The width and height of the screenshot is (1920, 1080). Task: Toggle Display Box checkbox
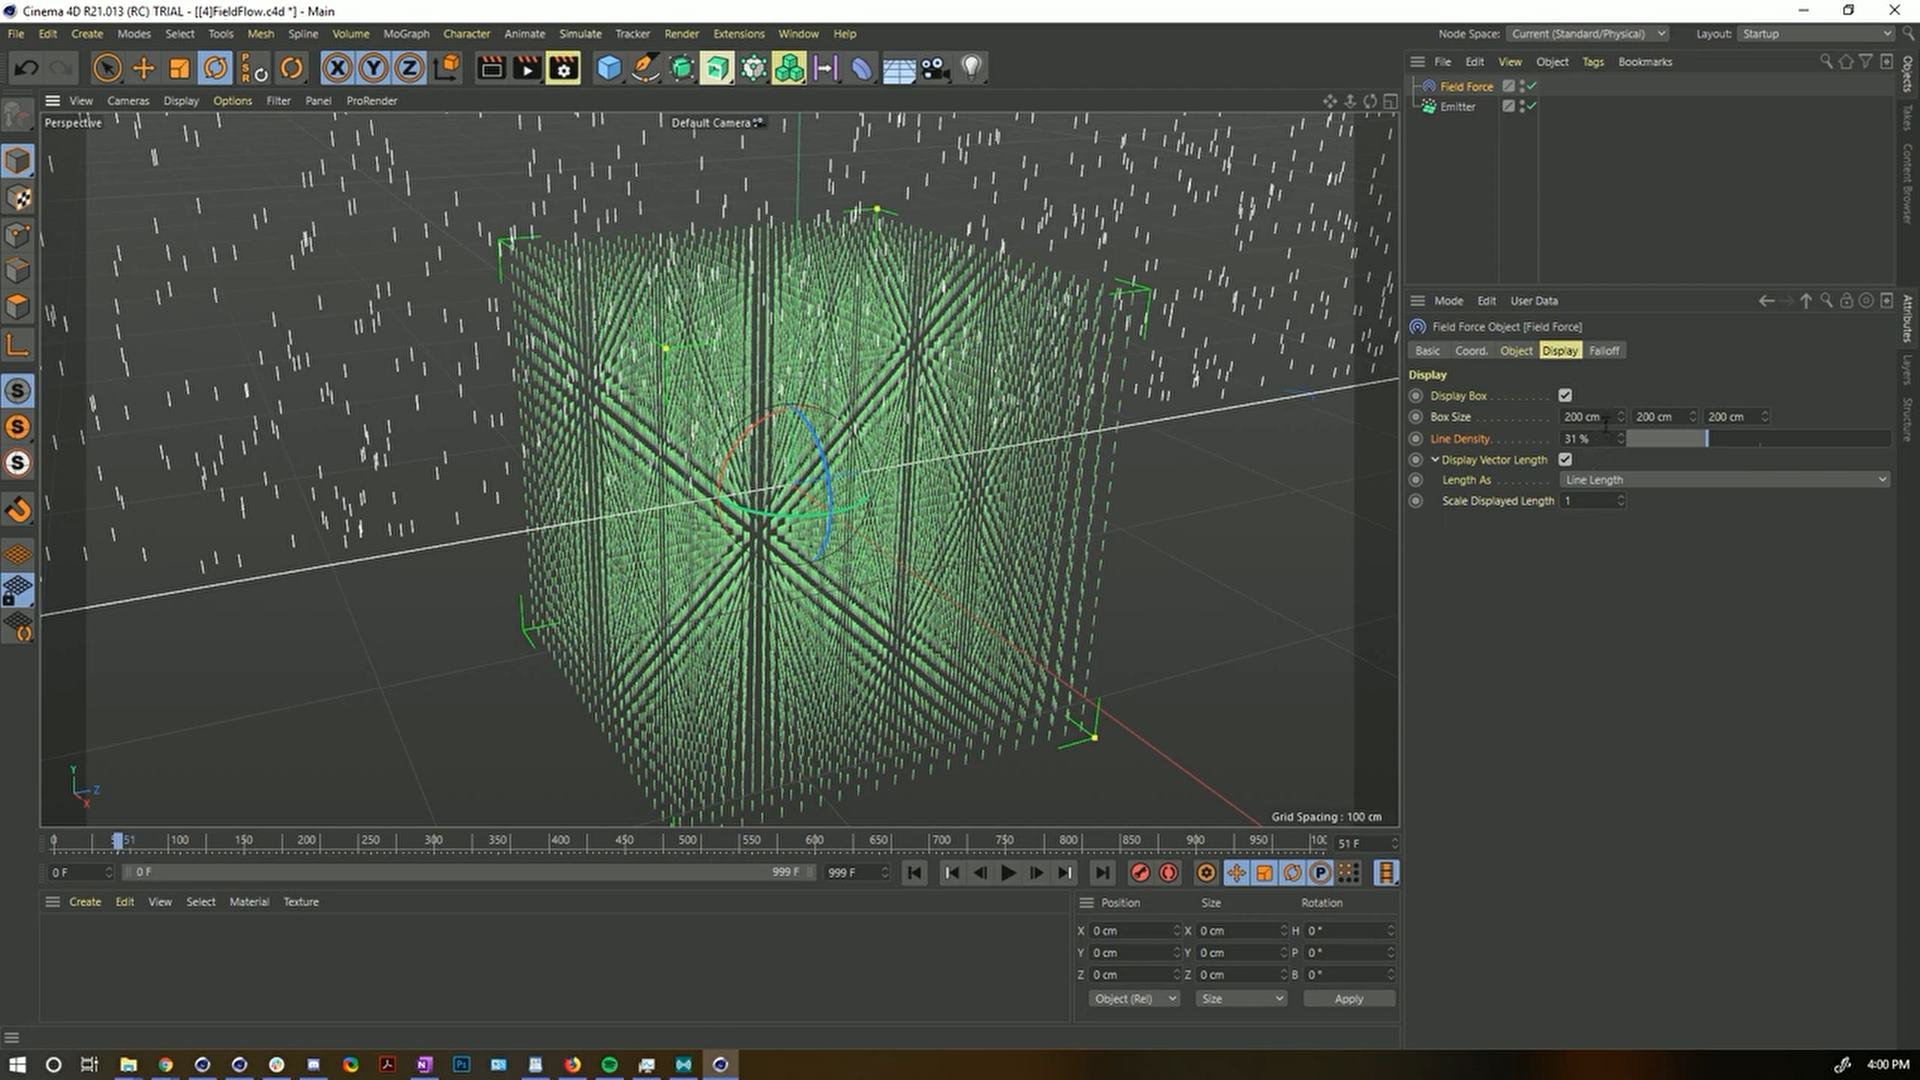pos(1564,396)
